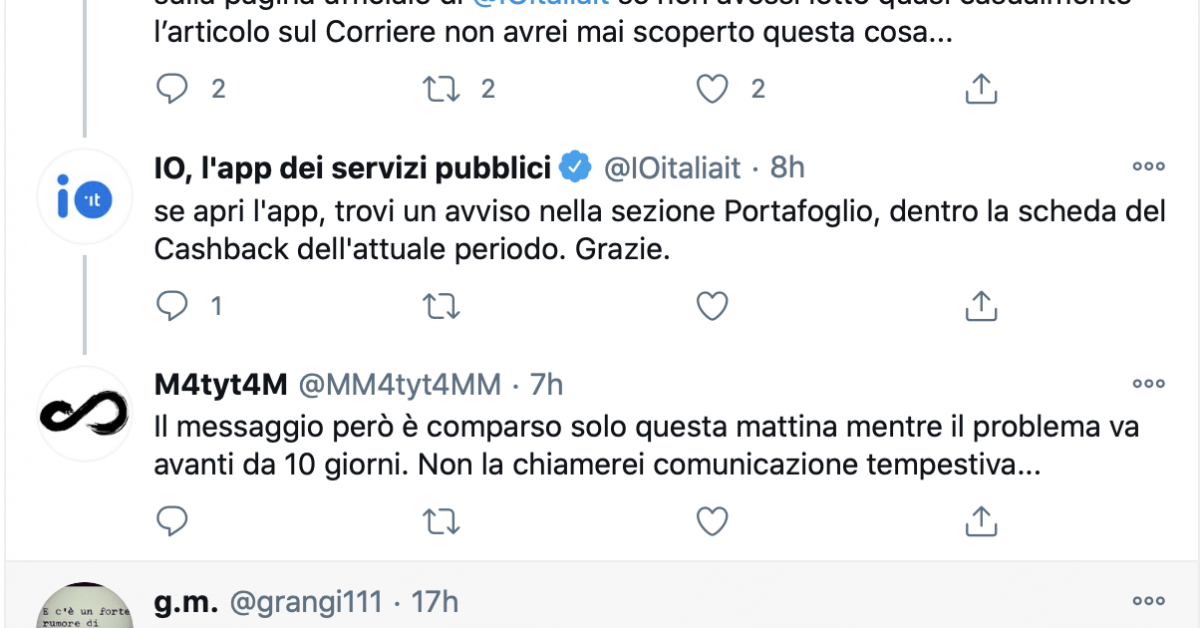The height and width of the screenshot is (628, 1200).
Task: Like M4tyt4M's tweet about the message
Action: click(x=711, y=520)
